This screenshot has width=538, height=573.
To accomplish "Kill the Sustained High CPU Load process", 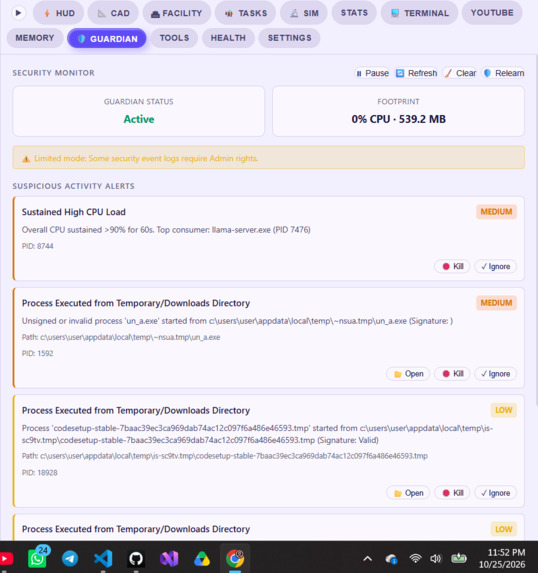I will click(452, 266).
